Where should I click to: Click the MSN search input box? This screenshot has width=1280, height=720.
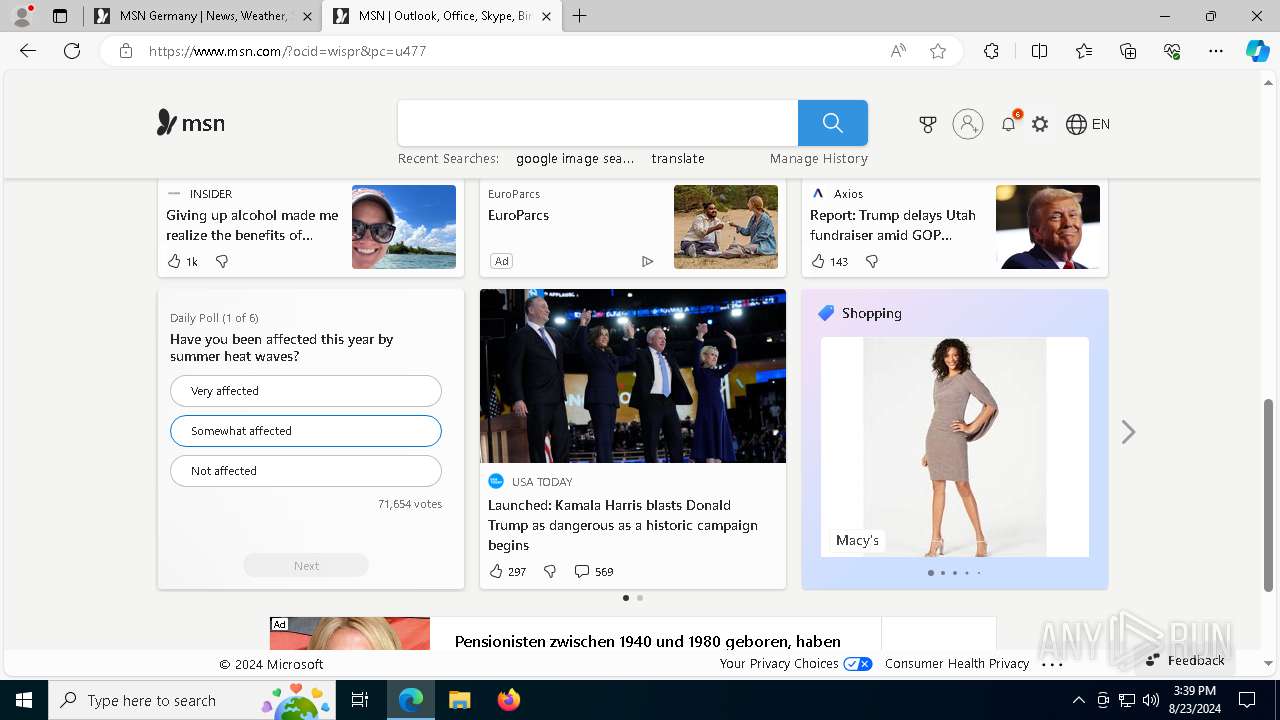point(598,123)
